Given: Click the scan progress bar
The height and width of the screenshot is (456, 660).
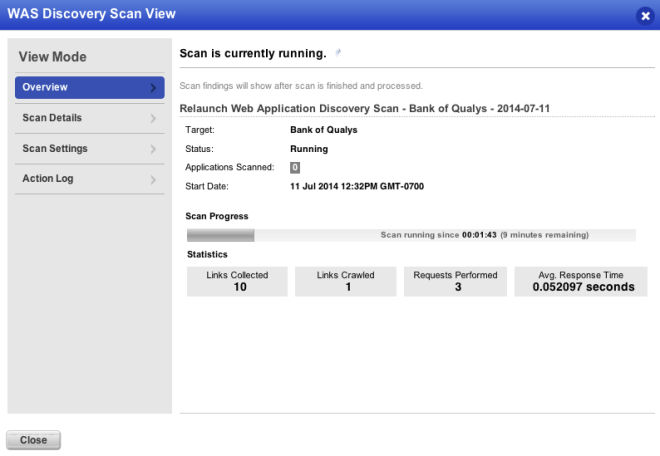Looking at the screenshot, I should tap(411, 235).
